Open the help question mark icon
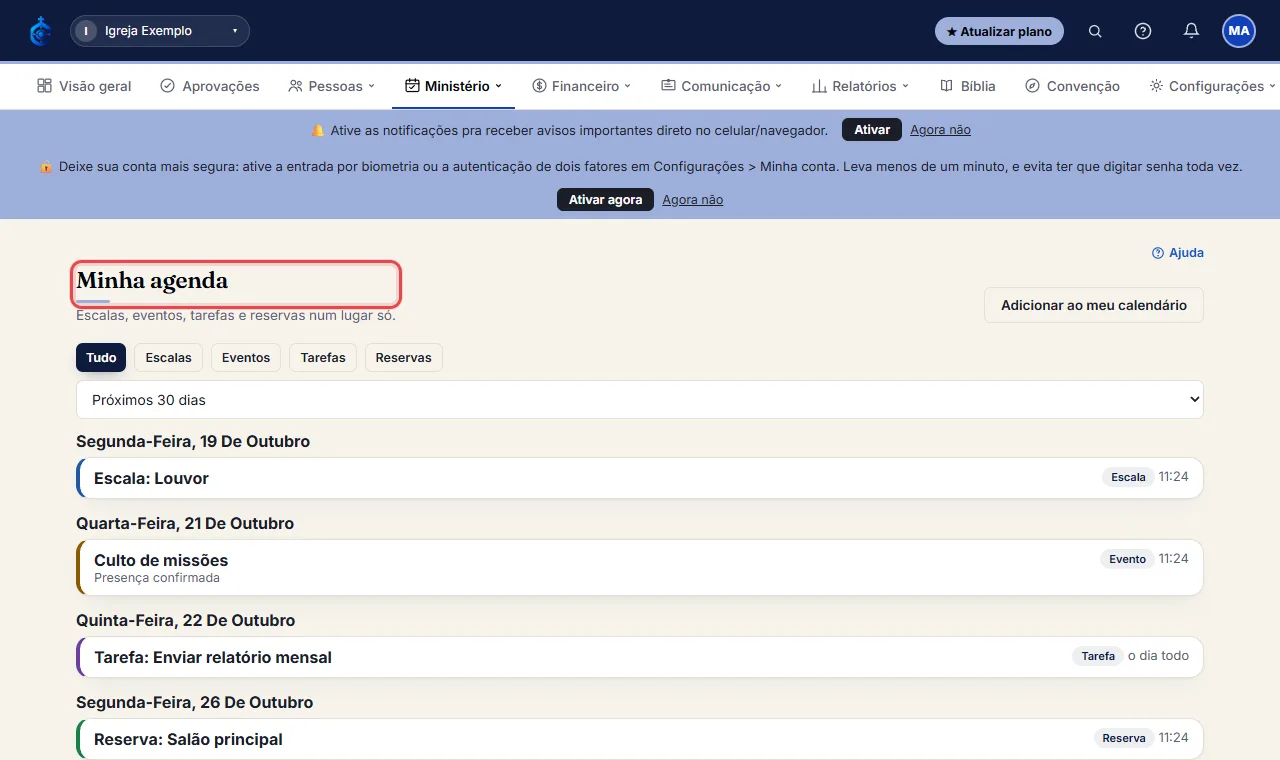 [x=1143, y=31]
